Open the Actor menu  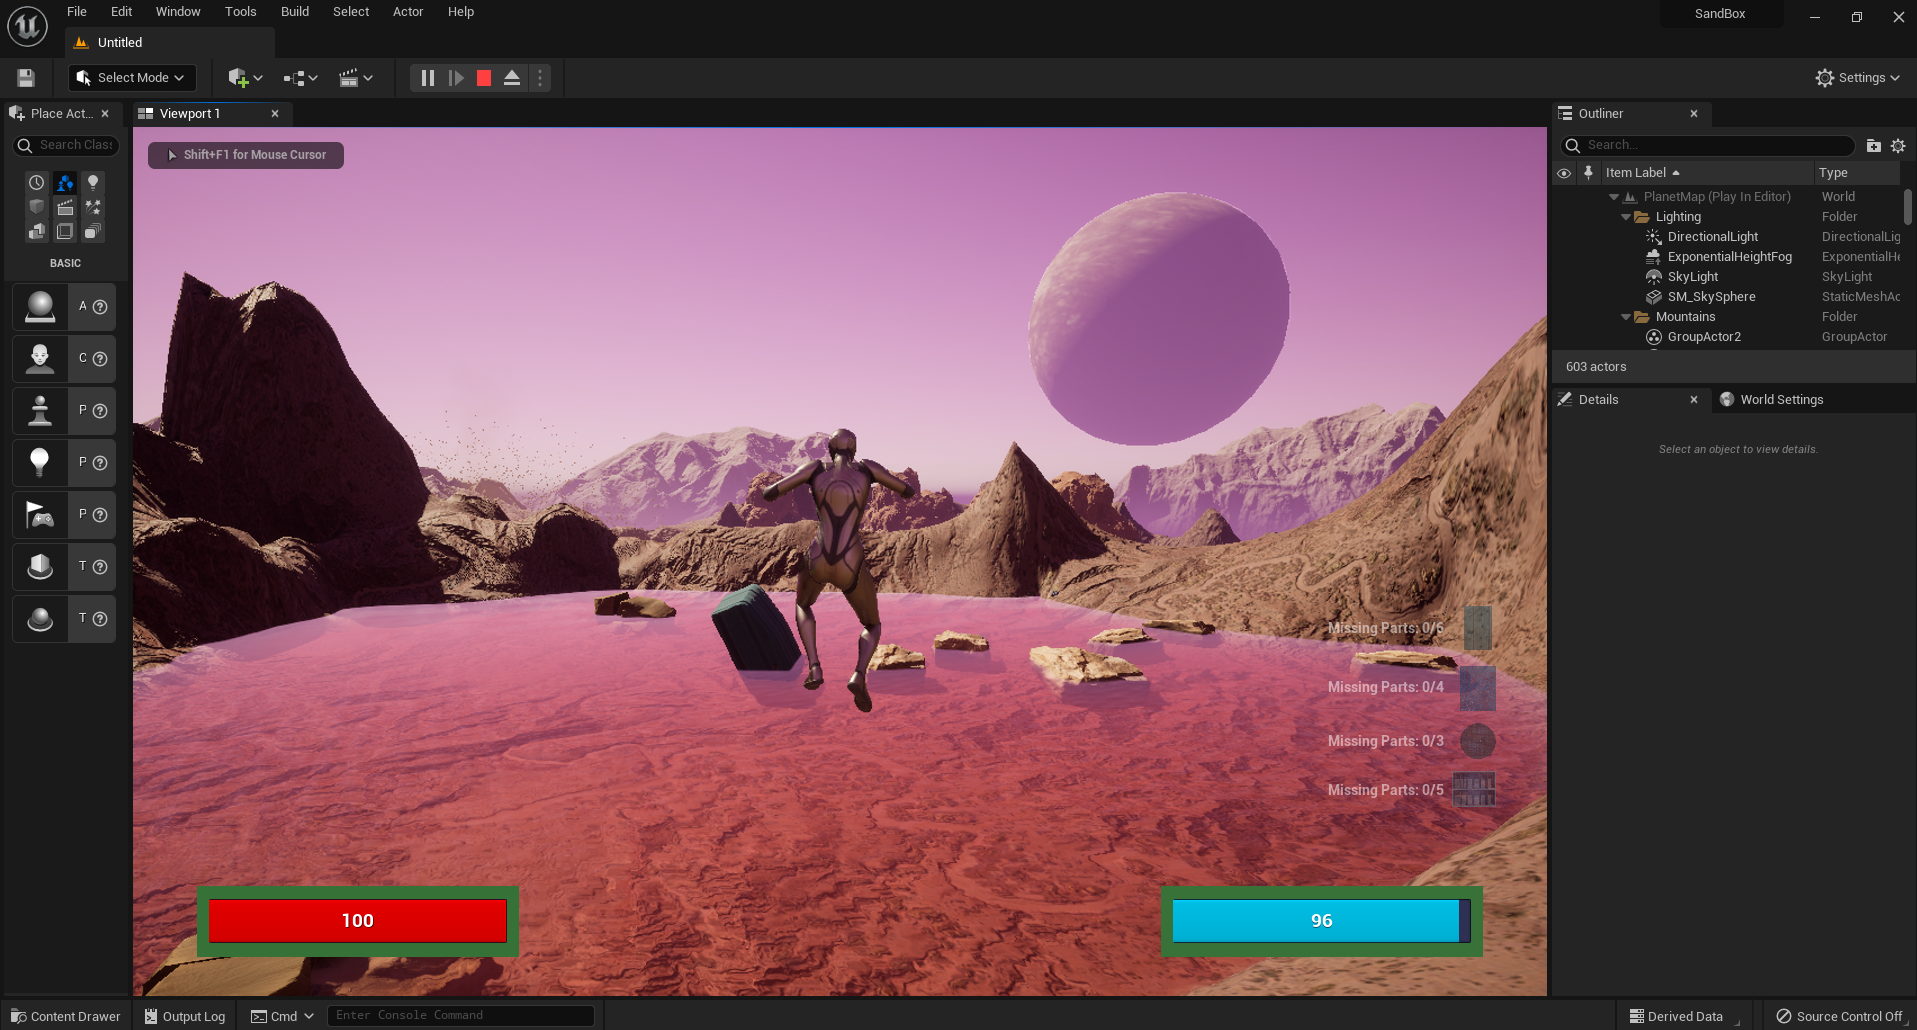point(408,12)
